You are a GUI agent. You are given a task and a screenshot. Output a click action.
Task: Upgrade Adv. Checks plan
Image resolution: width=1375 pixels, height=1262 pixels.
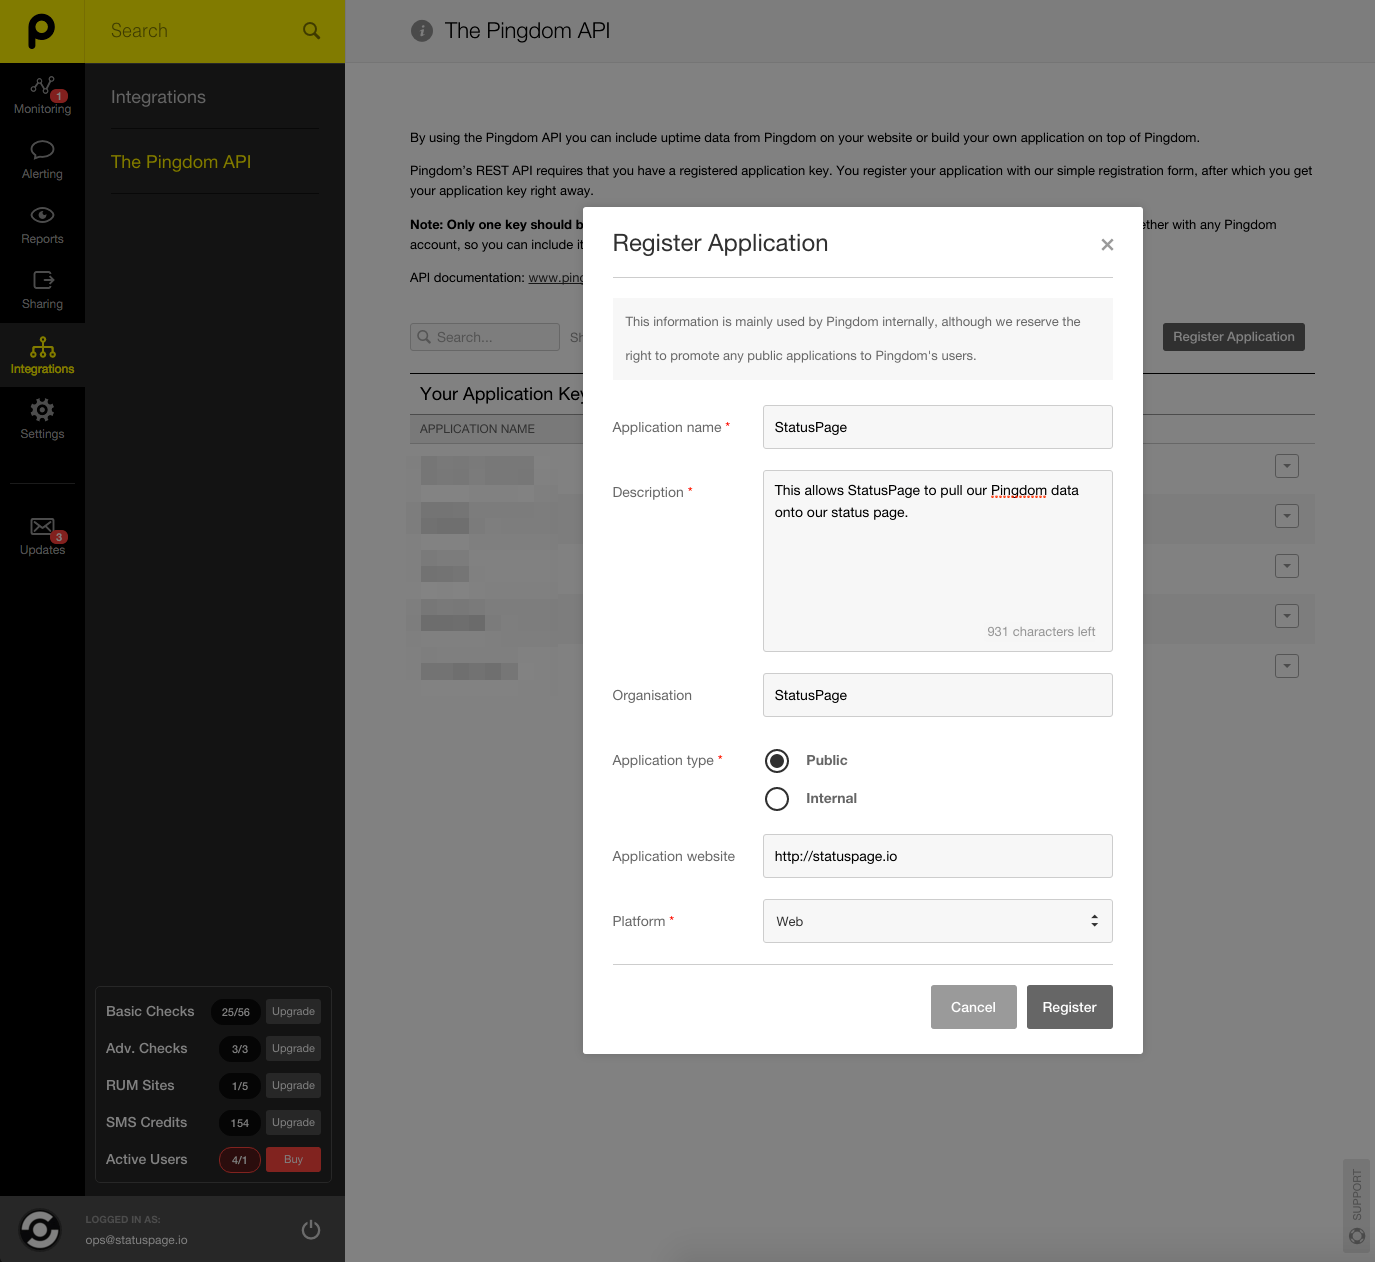point(293,1049)
